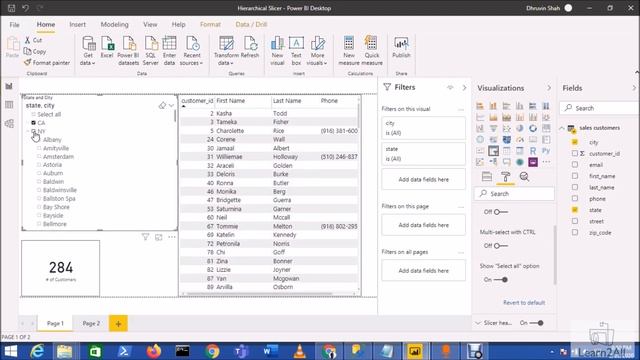Select the R script visual icon
This screenshot has height=360, width=640.
click(533, 151)
